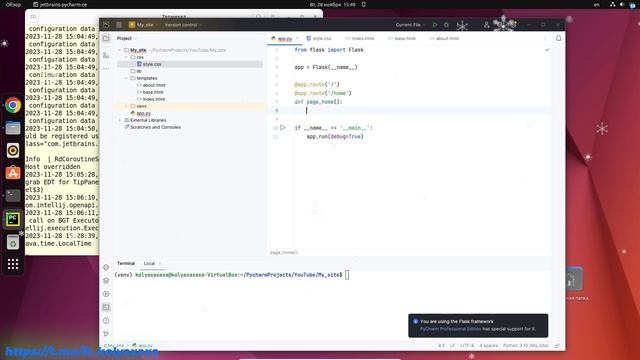This screenshot has height=360, width=640.
Task: Switch to the base.html editor tab
Action: [x=402, y=38]
